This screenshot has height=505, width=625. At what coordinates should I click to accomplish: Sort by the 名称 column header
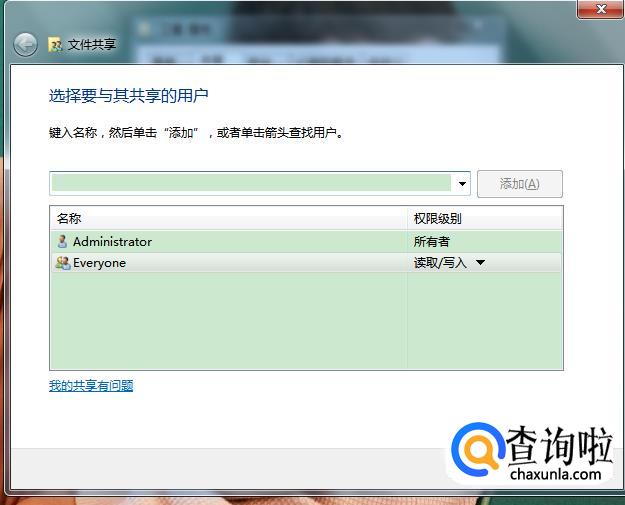(228, 218)
